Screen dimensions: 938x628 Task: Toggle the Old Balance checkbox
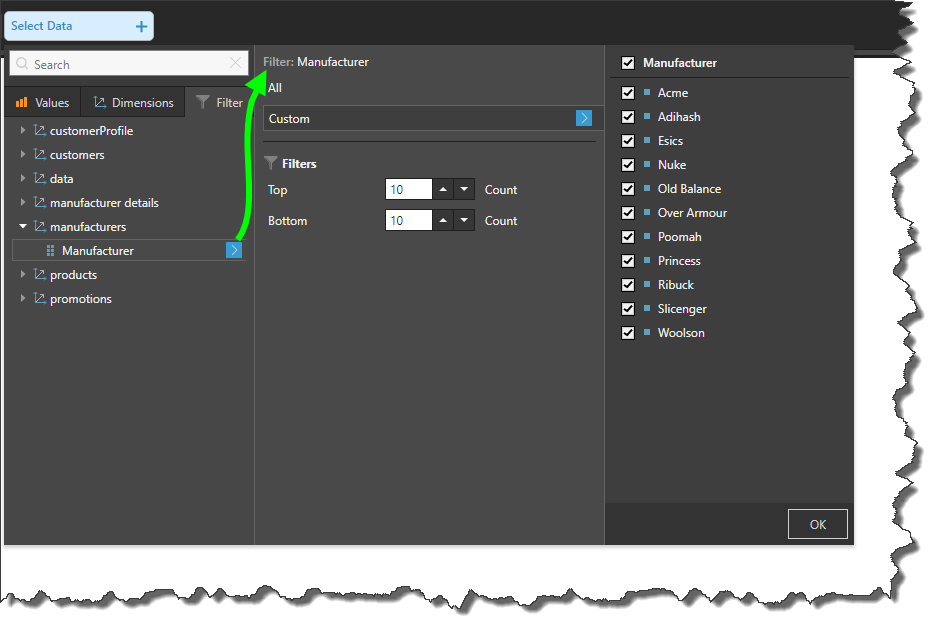point(628,189)
